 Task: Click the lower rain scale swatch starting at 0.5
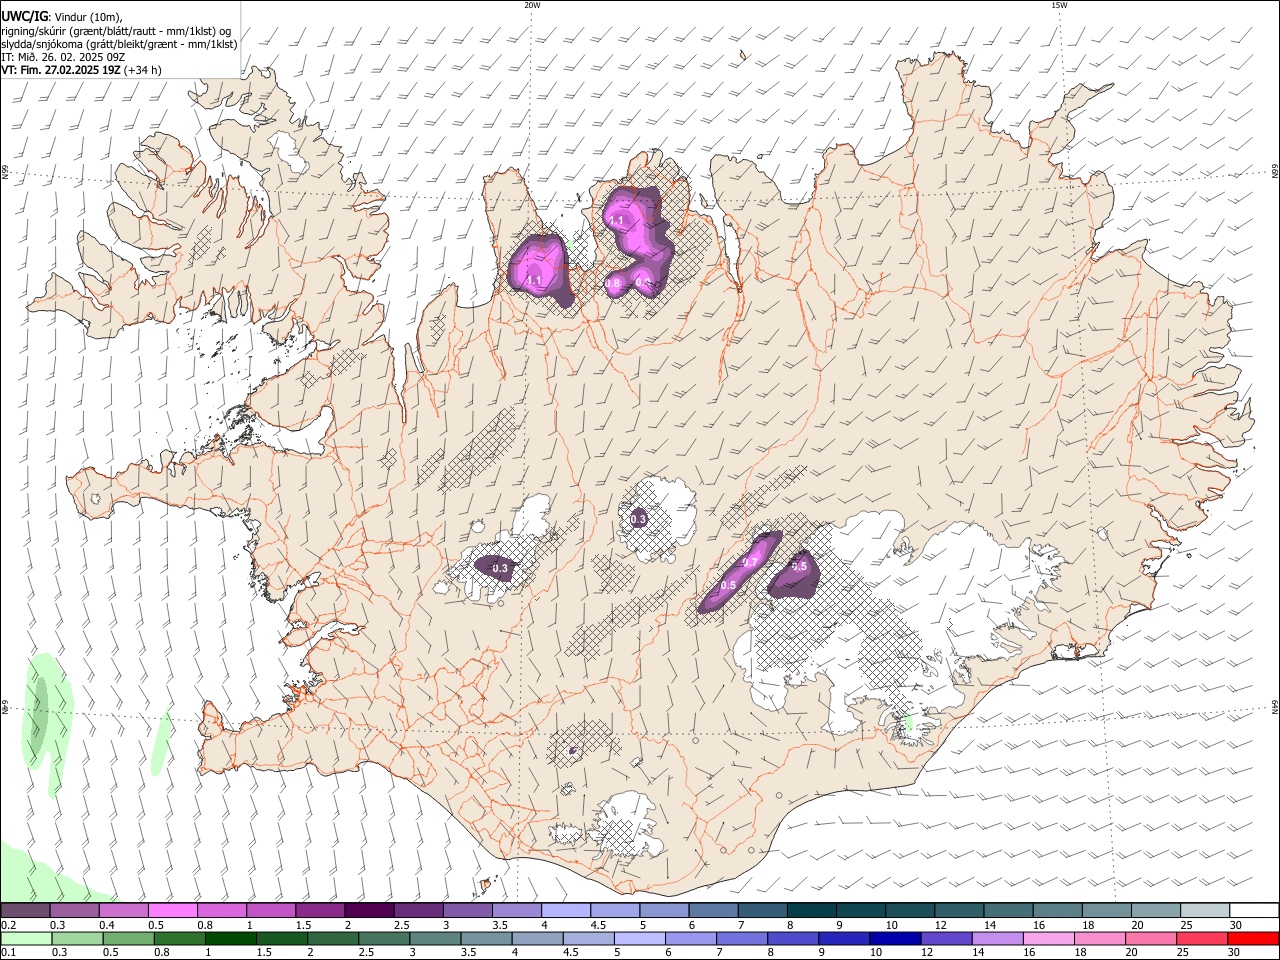point(128,939)
